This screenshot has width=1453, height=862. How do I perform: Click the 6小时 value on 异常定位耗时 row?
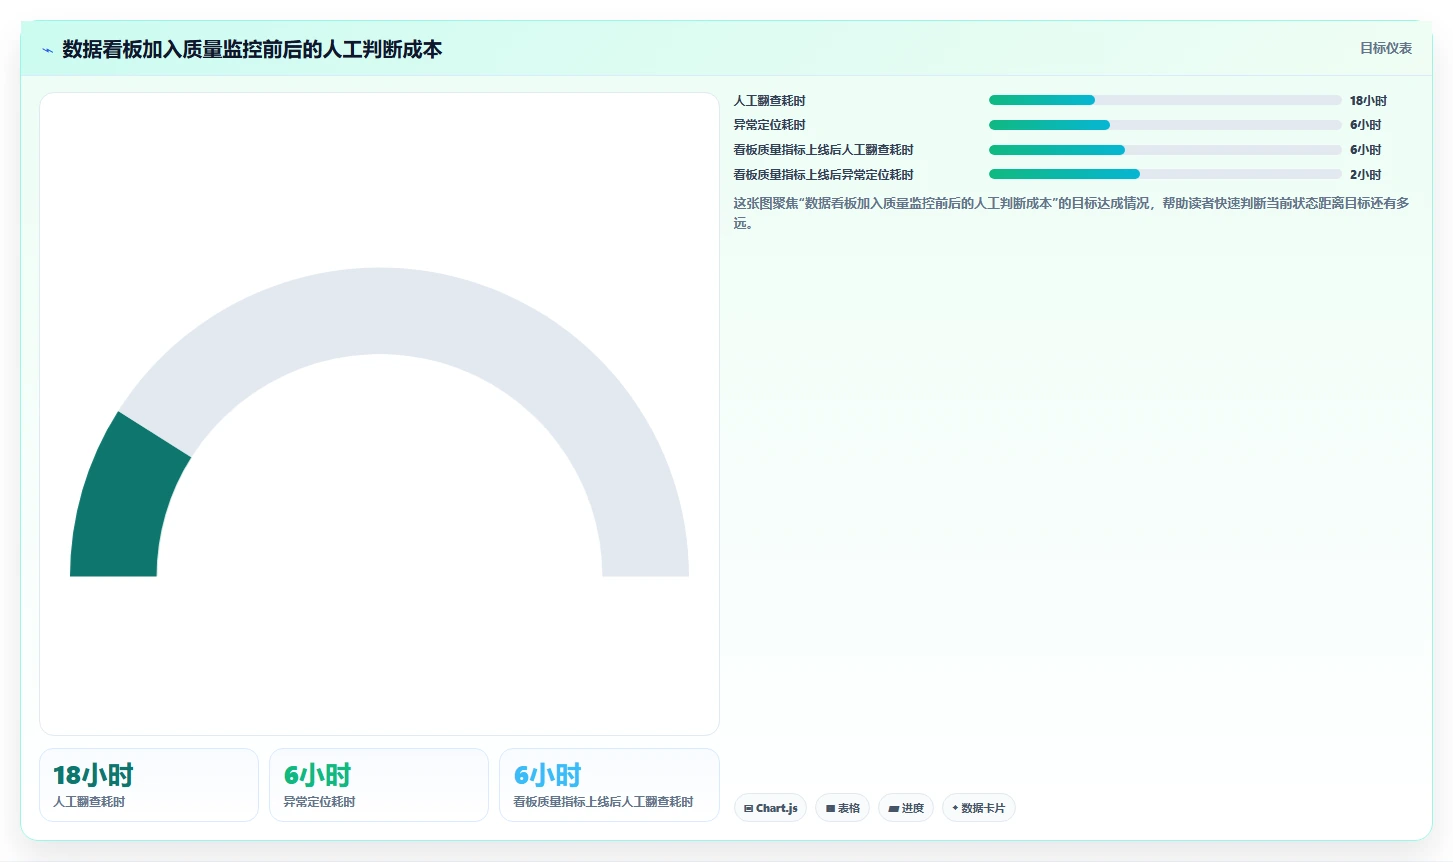coord(1365,125)
